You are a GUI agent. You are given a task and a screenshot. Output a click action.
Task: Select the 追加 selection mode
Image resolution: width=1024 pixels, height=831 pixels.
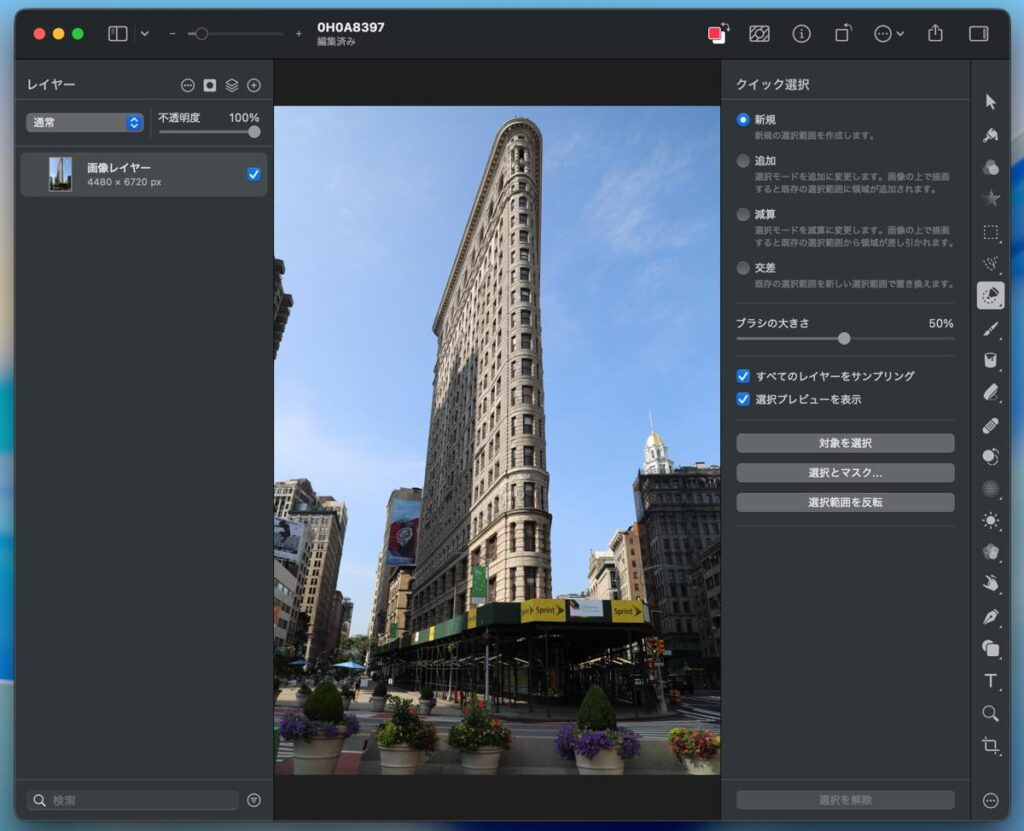[743, 161]
